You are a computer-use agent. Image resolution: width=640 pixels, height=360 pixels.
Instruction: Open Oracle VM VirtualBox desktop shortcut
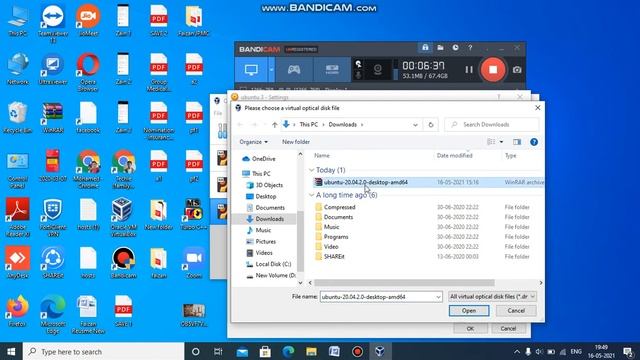(x=123, y=218)
